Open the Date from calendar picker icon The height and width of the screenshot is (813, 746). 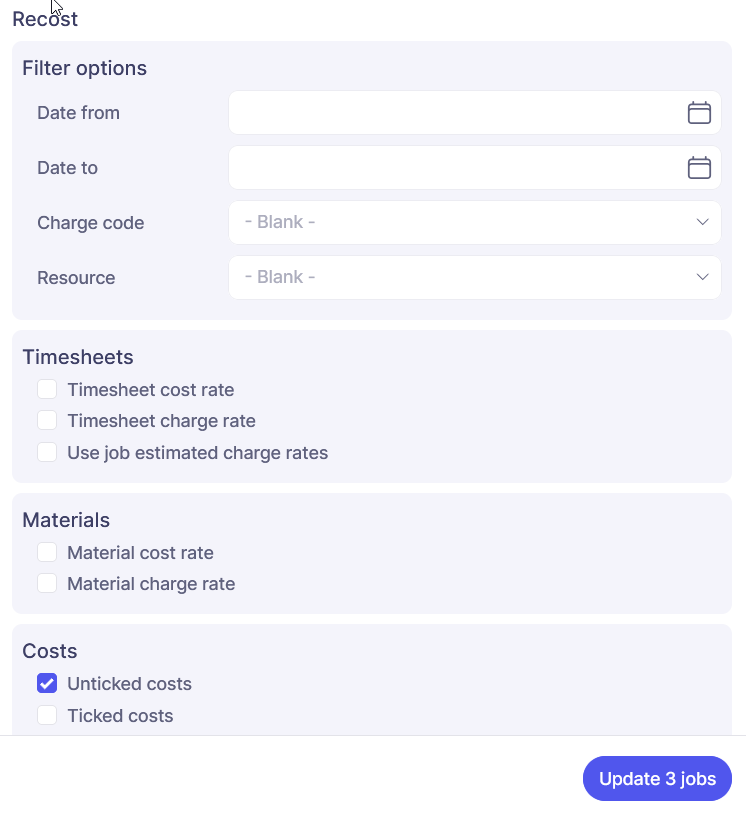click(699, 113)
